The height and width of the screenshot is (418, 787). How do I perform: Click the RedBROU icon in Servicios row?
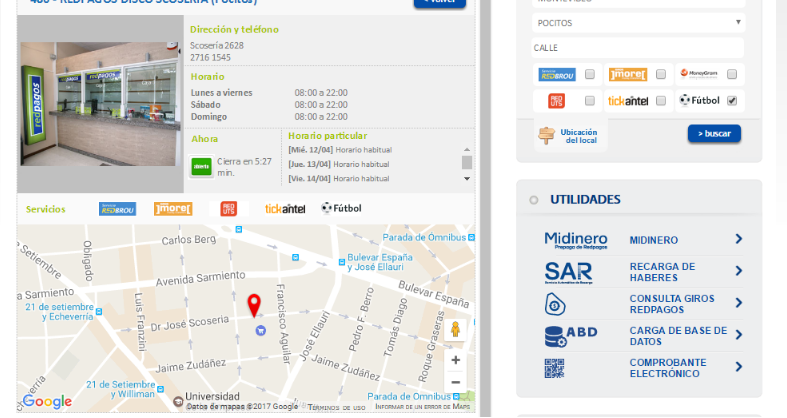[117, 209]
